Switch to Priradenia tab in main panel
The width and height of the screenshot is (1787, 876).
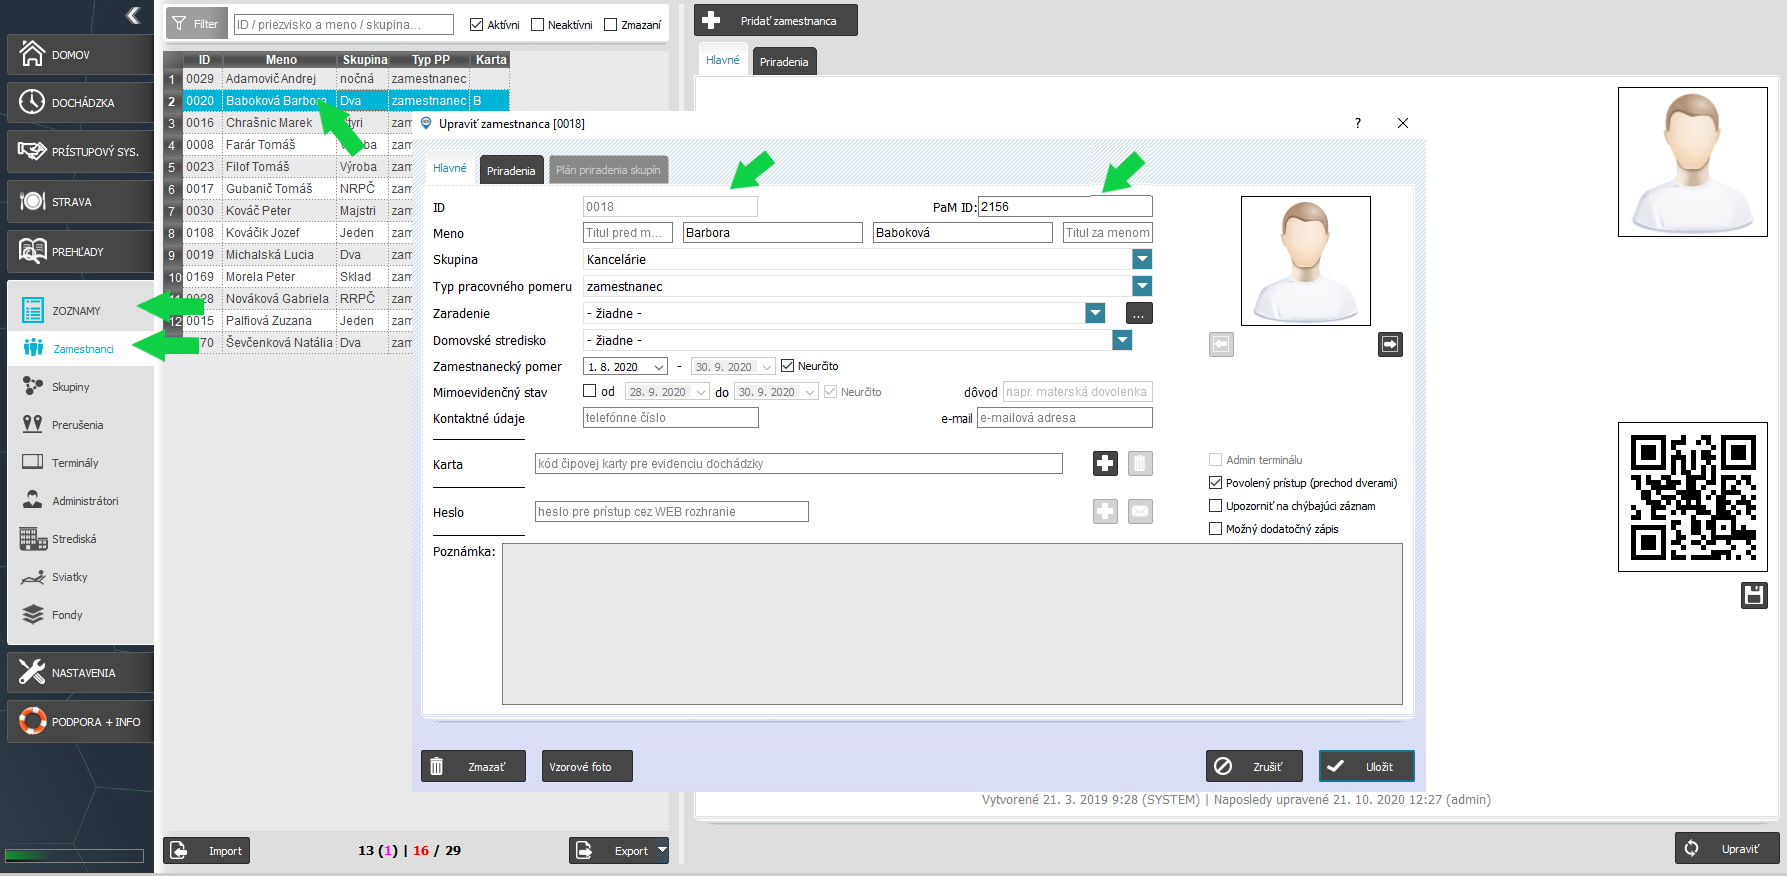(x=784, y=61)
